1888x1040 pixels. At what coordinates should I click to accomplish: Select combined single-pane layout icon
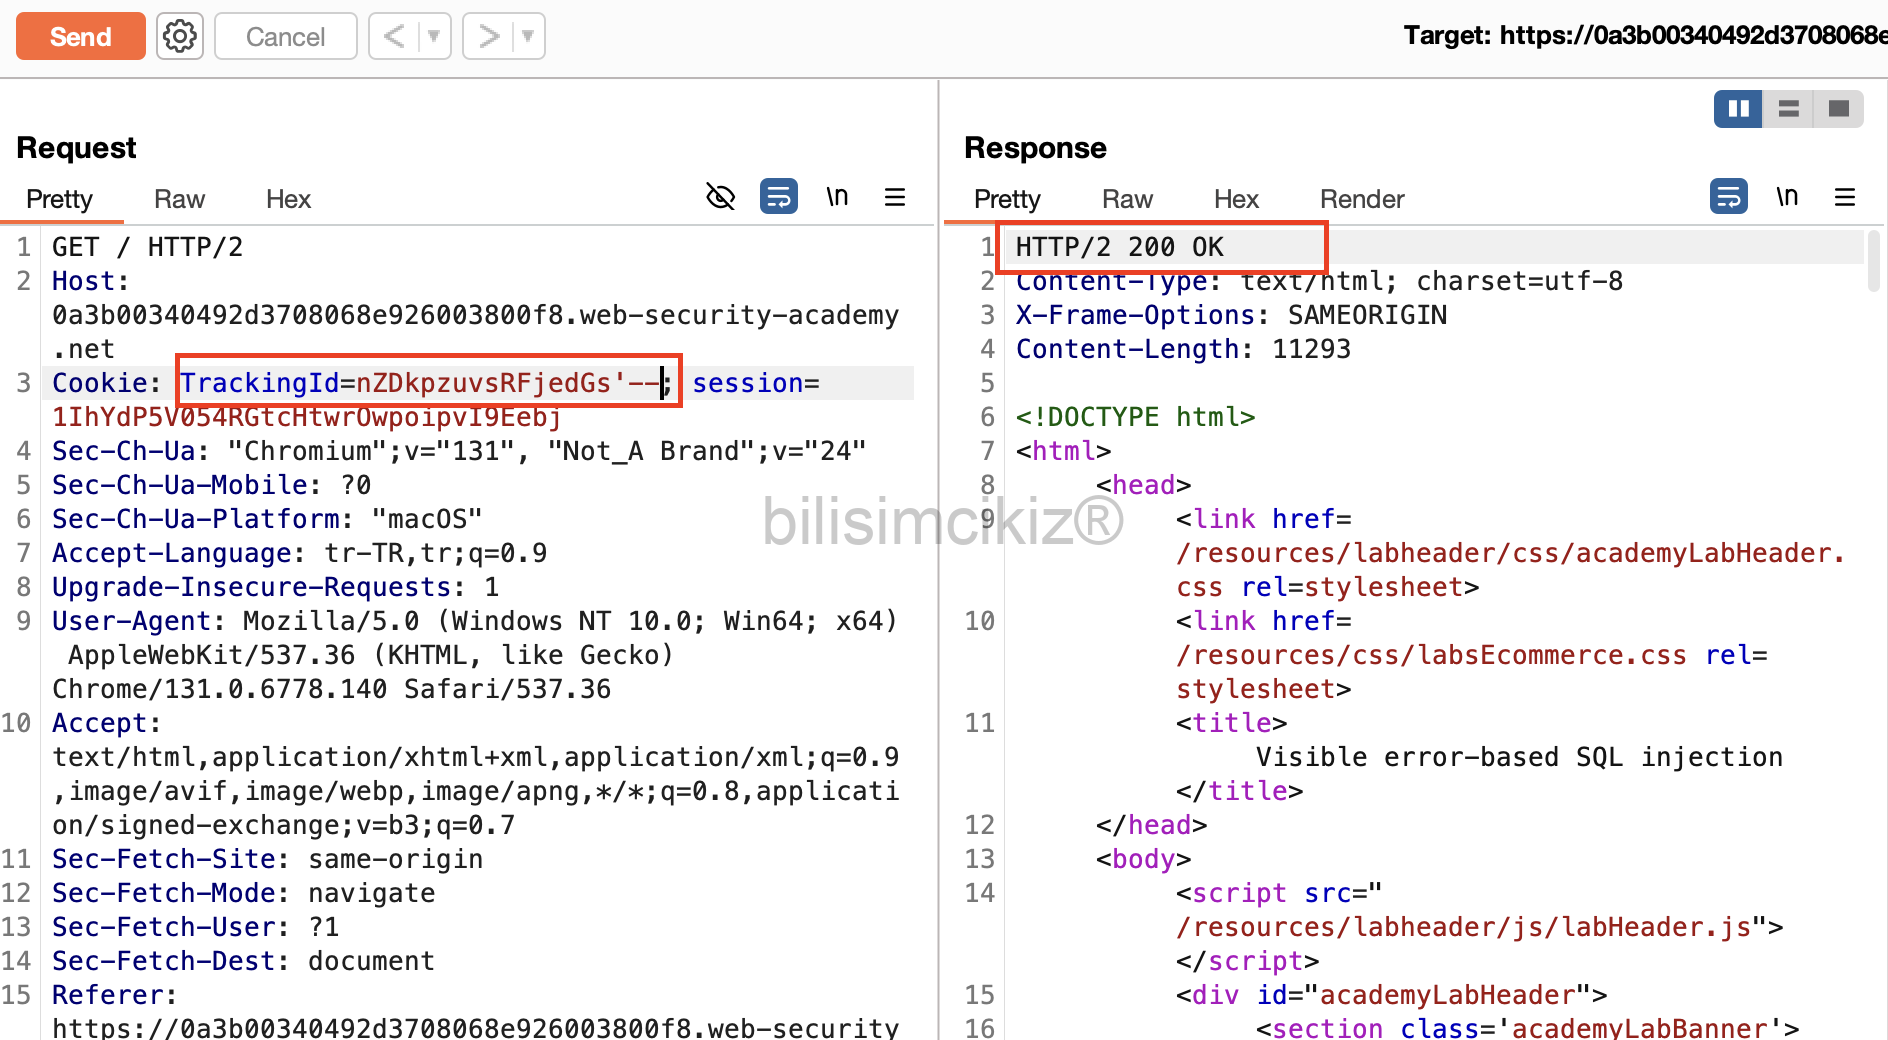click(1838, 109)
